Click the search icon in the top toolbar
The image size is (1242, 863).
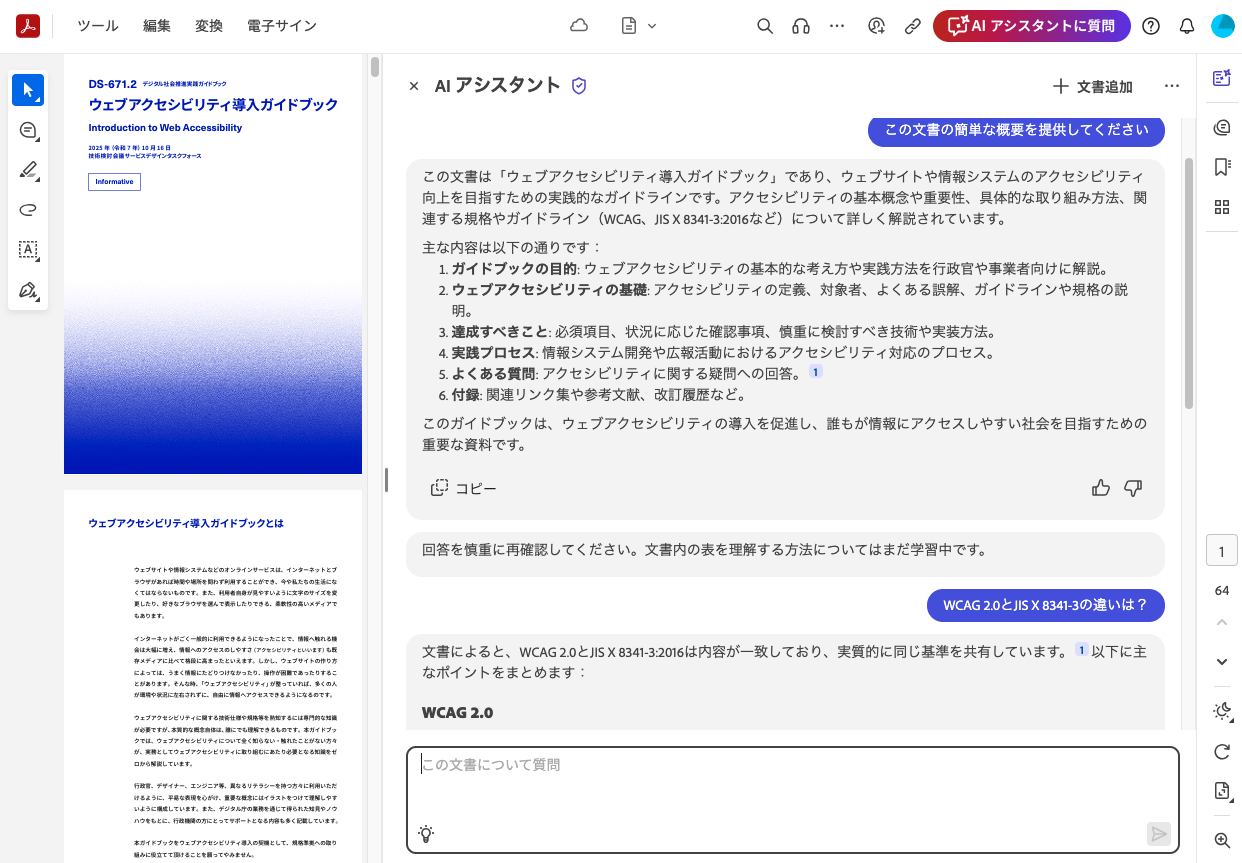pos(765,26)
